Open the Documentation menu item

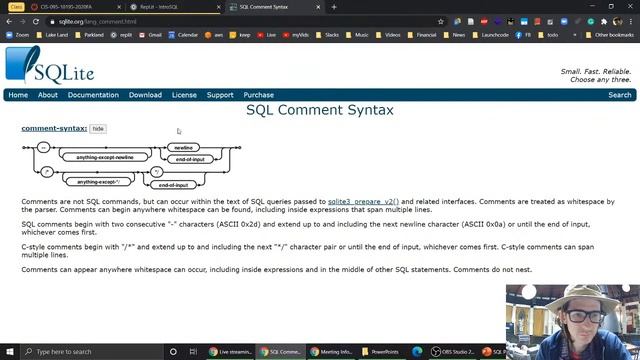point(93,95)
